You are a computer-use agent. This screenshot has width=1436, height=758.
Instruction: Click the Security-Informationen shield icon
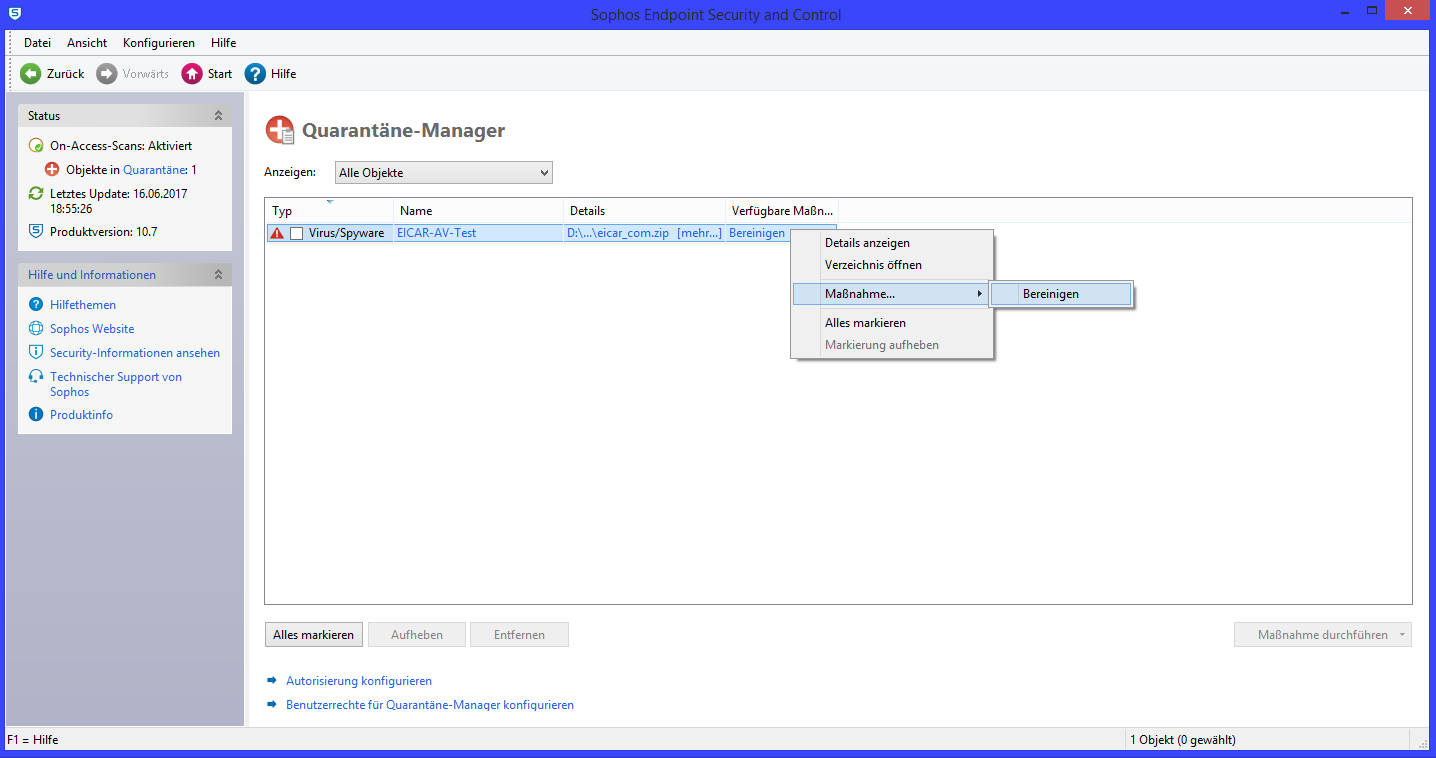36,352
